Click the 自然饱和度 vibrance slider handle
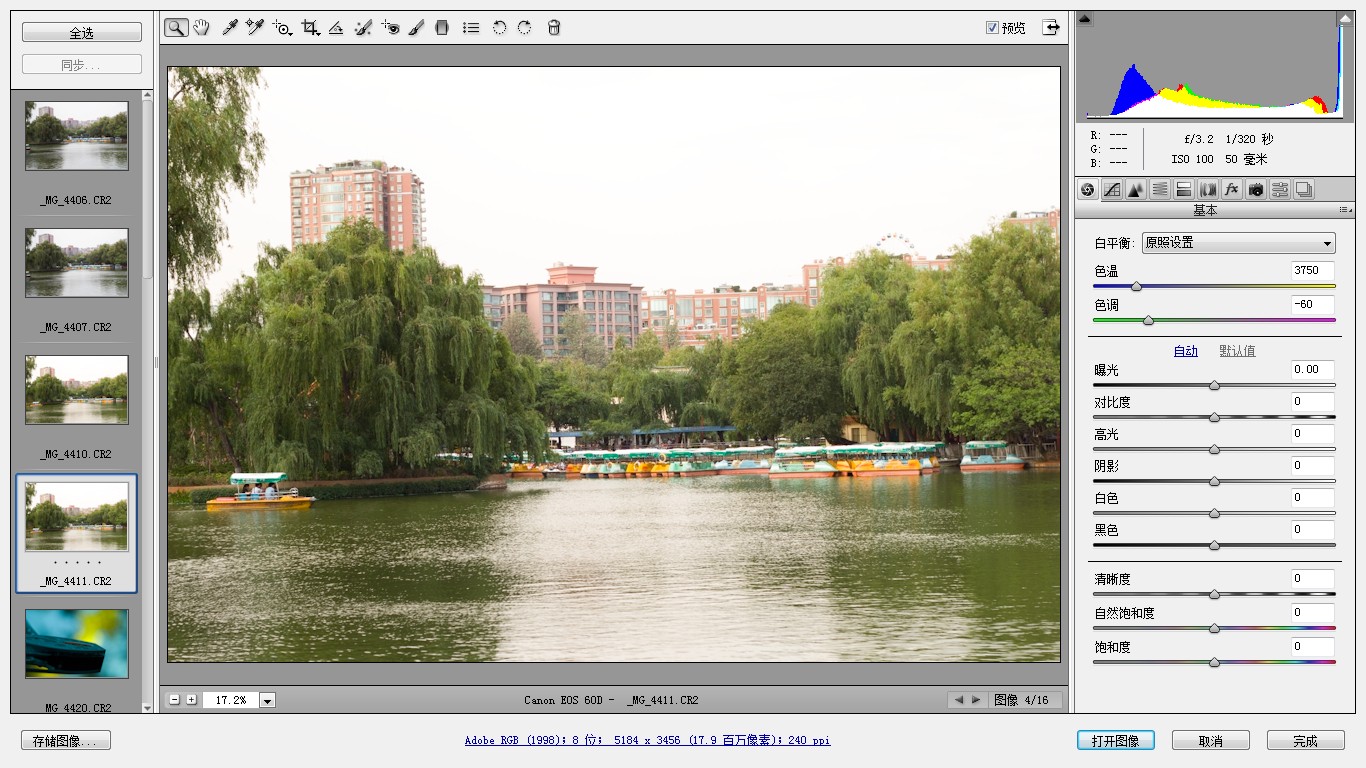Viewport: 1366px width, 768px height. pos(1214,628)
